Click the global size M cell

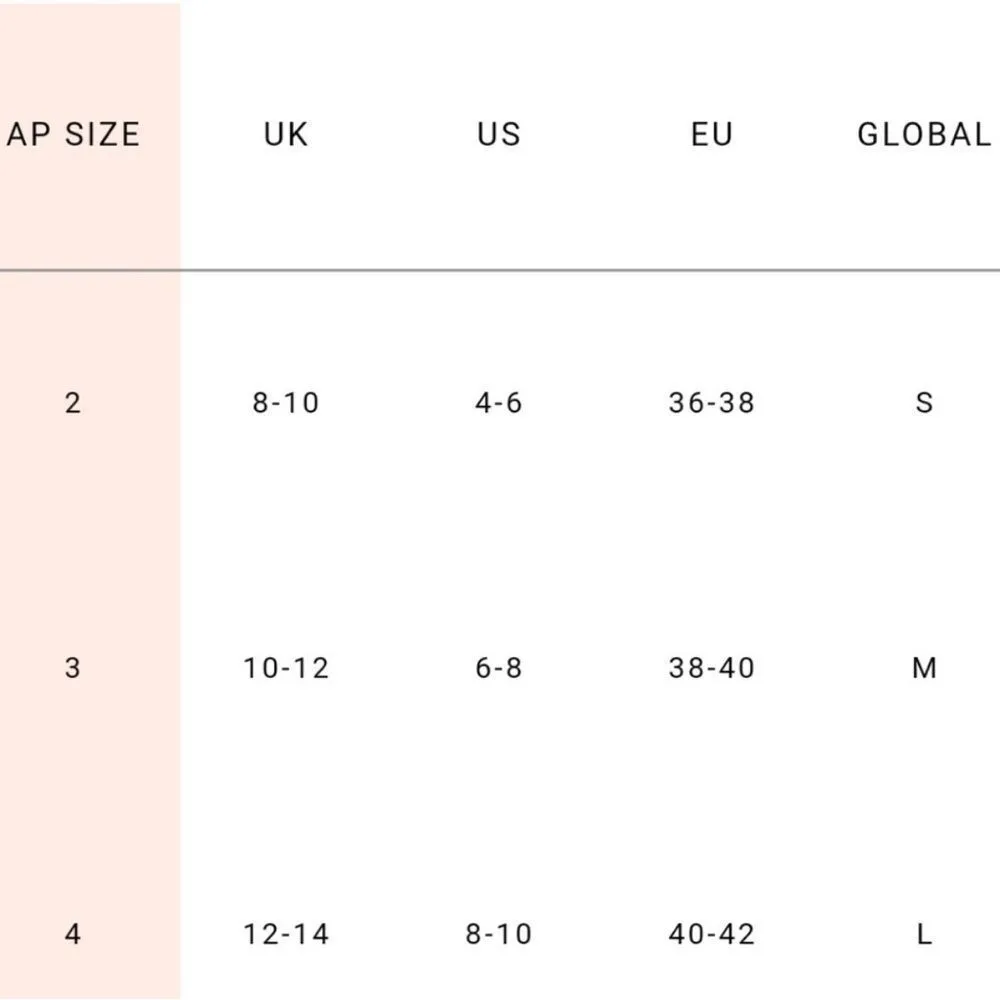(924, 668)
